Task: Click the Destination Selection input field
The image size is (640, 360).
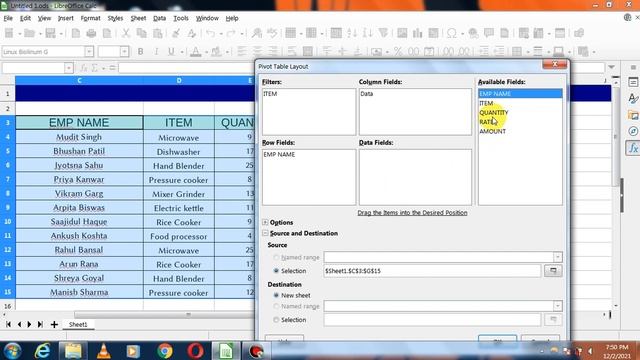Action: click(432, 320)
